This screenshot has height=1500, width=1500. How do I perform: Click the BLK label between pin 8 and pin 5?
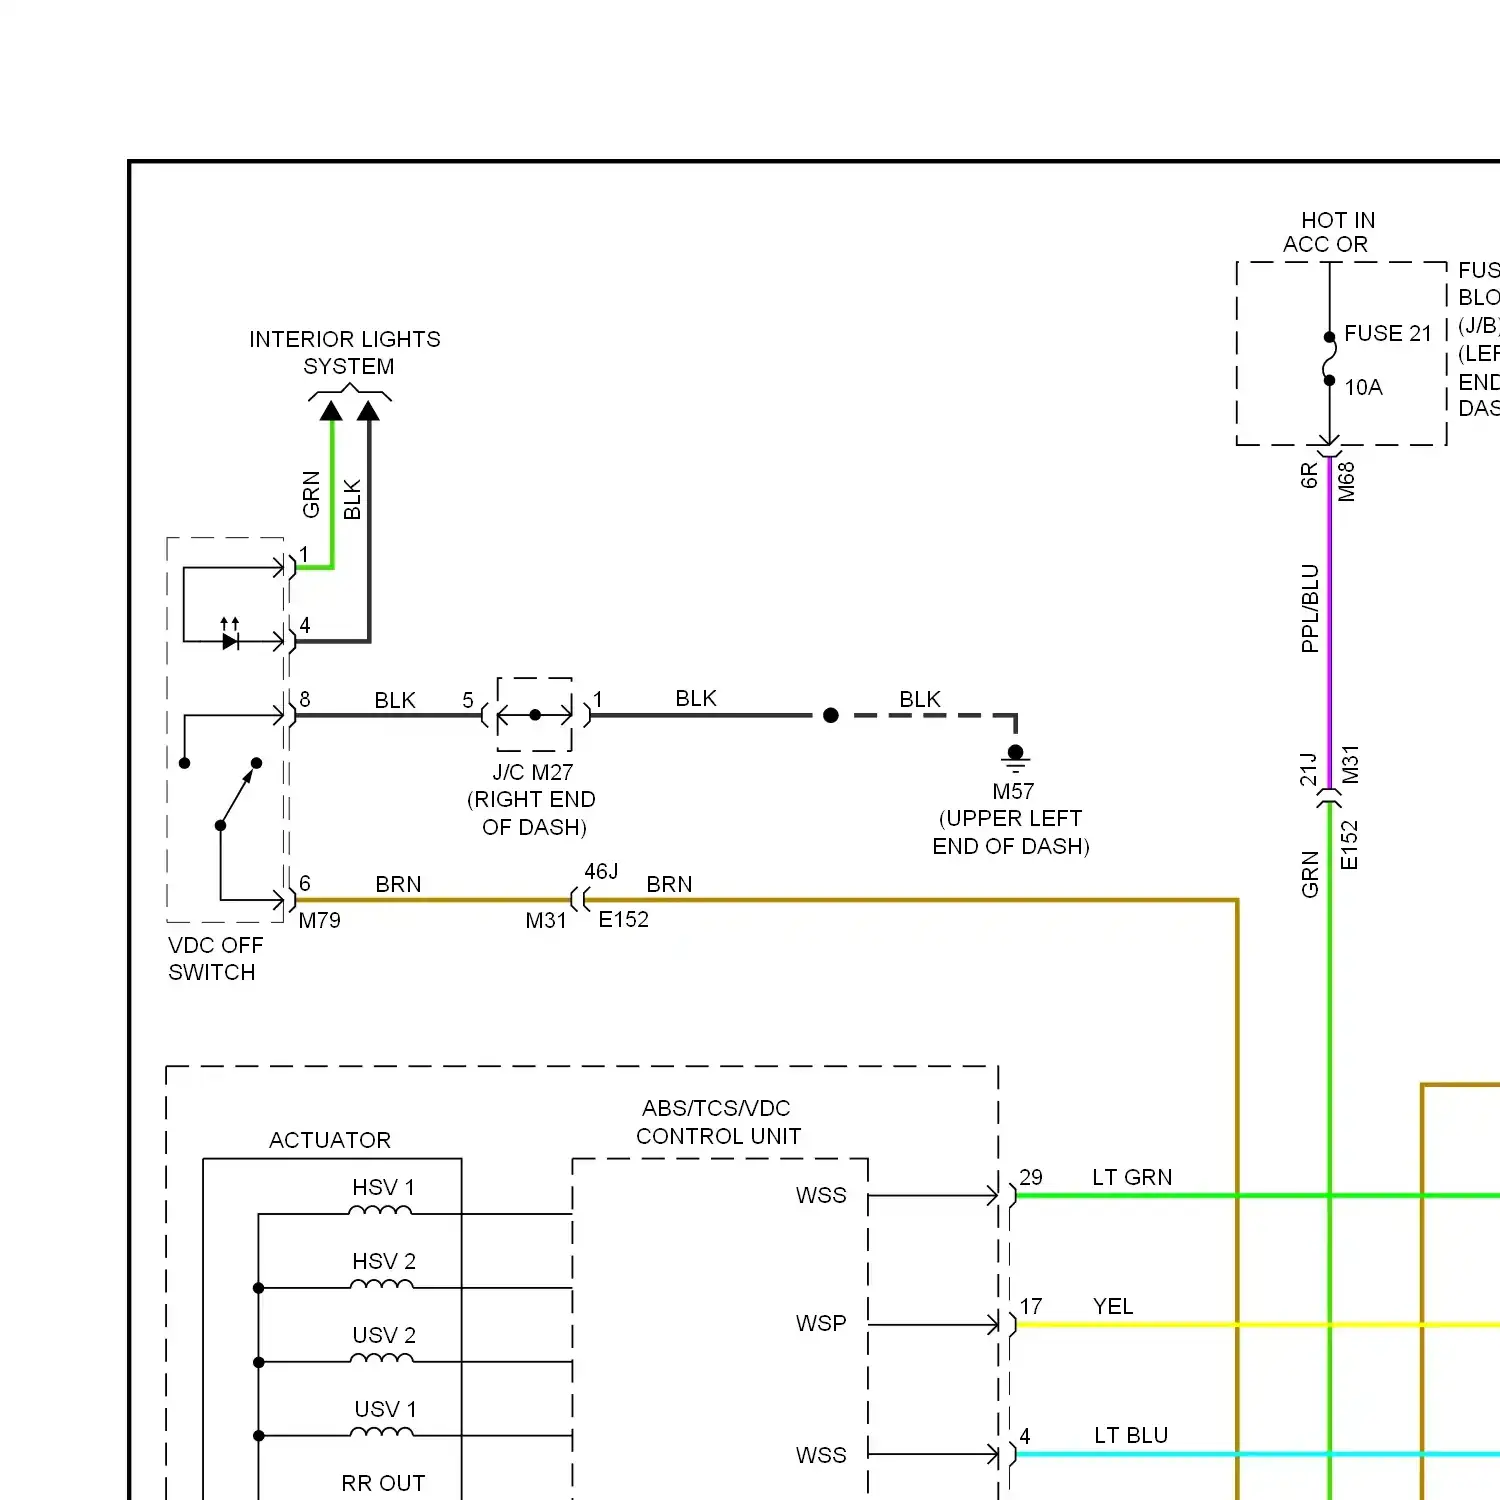click(395, 700)
